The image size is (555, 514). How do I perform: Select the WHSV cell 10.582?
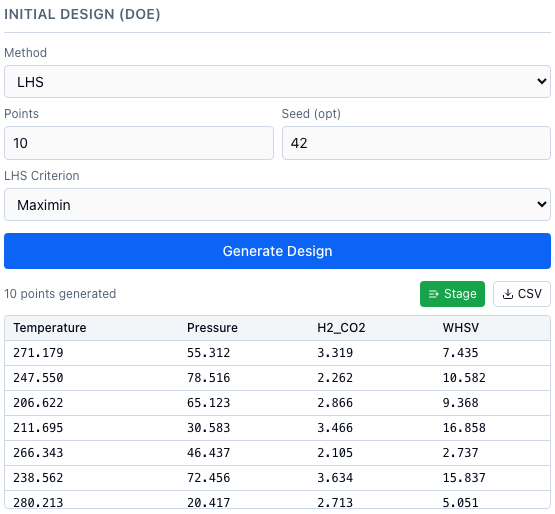[464, 378]
